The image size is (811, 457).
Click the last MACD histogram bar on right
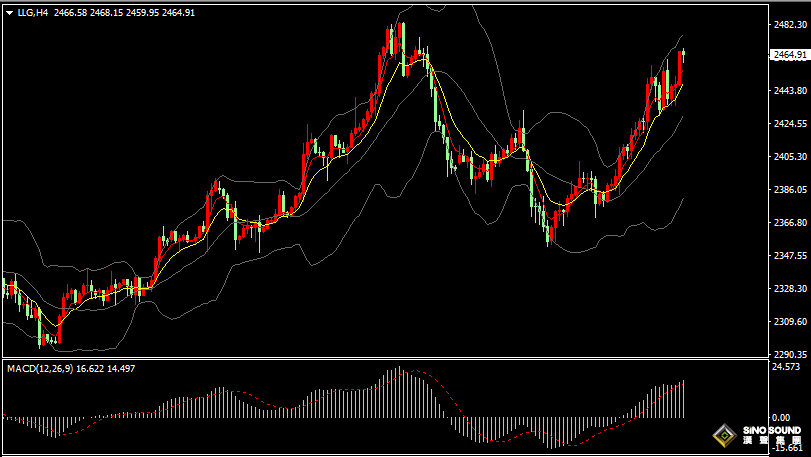coord(684,399)
